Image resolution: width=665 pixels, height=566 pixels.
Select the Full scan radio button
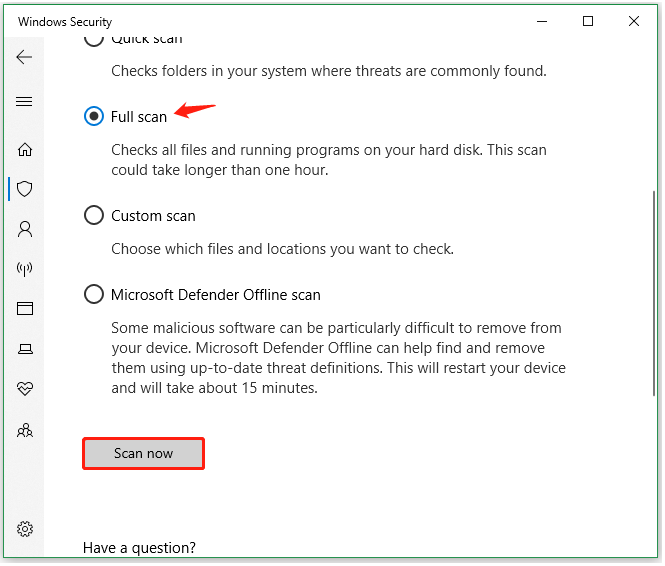point(94,117)
